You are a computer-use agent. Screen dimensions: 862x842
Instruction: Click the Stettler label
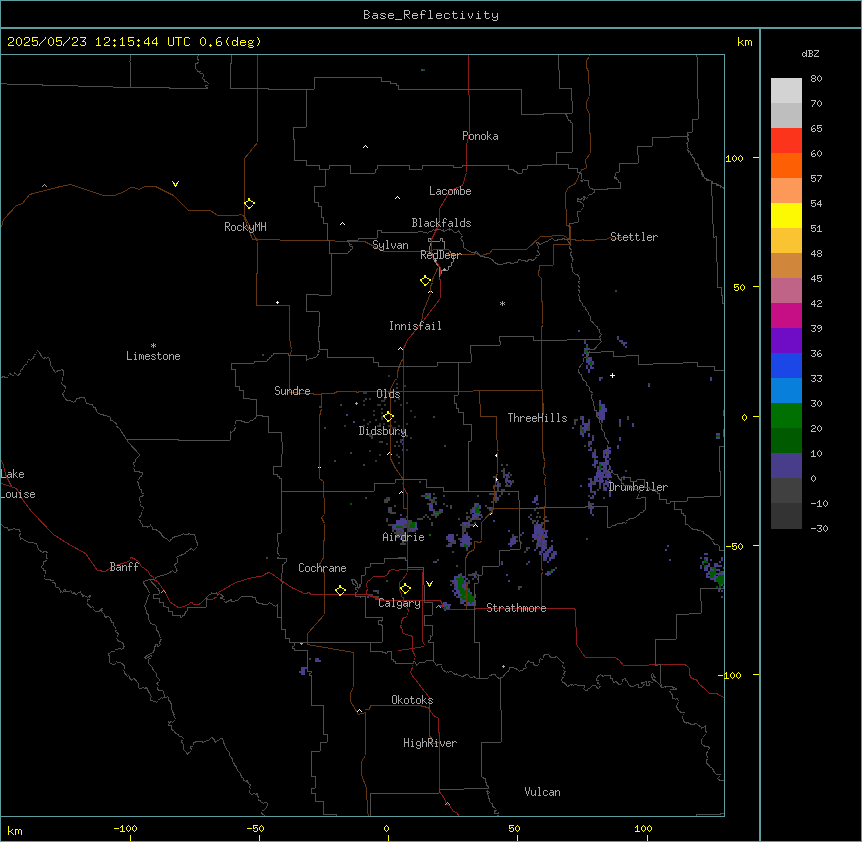point(634,237)
